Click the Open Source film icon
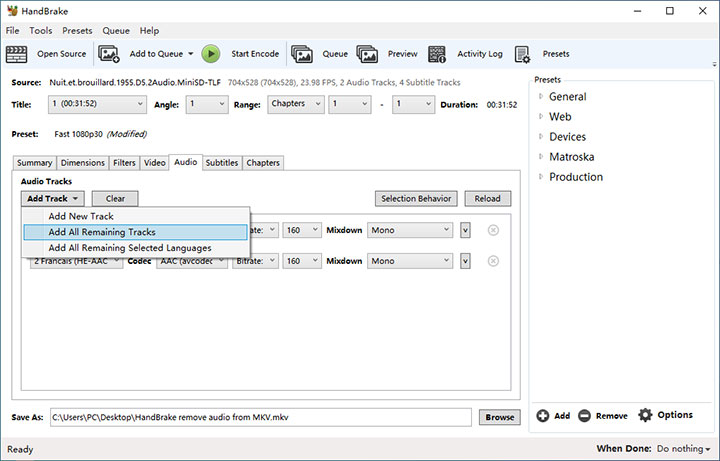Viewport: 720px width, 461px height. pyautogui.click(x=17, y=54)
